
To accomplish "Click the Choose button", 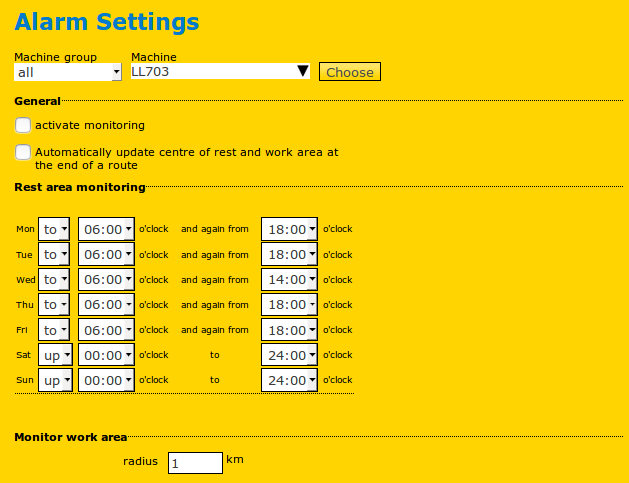I will point(350,72).
